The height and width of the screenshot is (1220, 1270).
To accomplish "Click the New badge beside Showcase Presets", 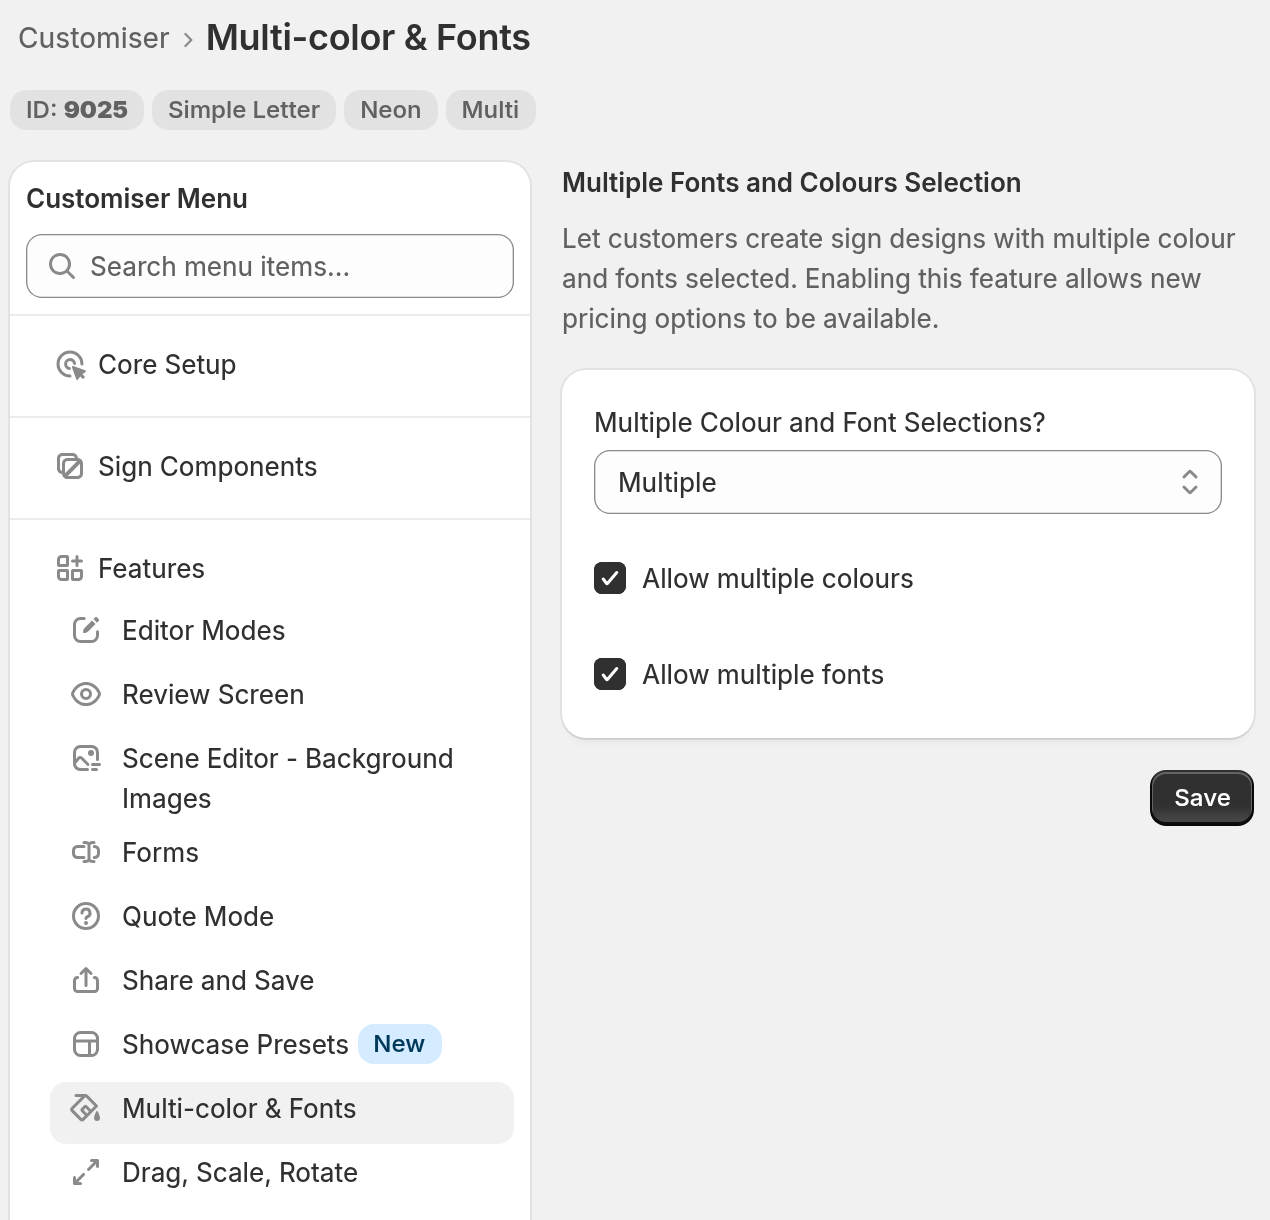I will 399,1044.
